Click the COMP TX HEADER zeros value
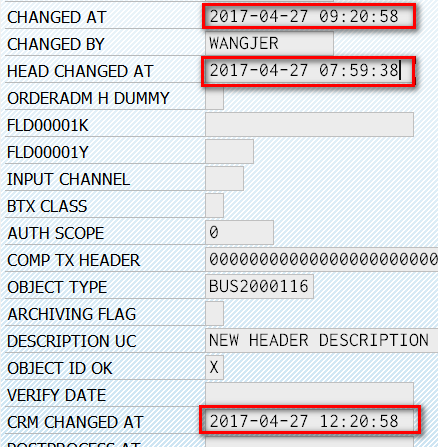The width and height of the screenshot is (438, 447). 322,259
